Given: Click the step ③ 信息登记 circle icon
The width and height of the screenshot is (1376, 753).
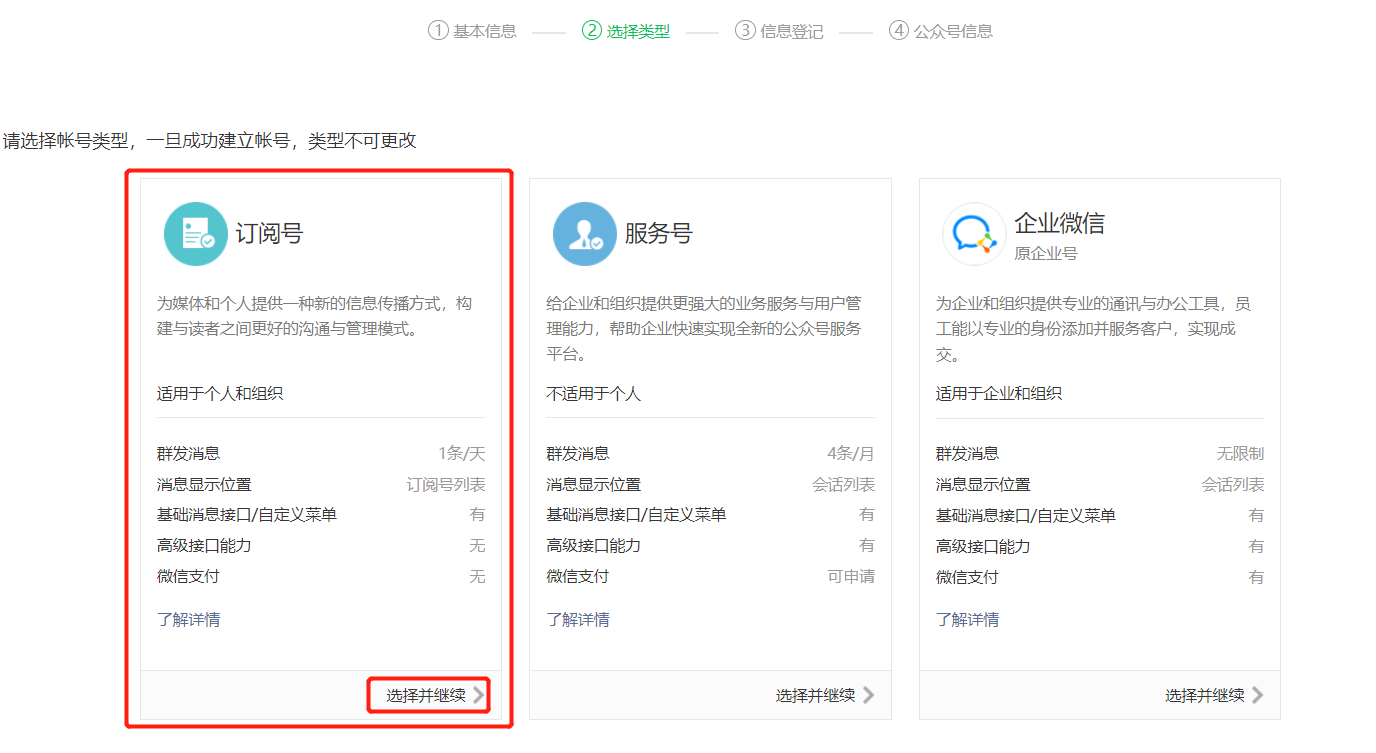Looking at the screenshot, I should [745, 31].
